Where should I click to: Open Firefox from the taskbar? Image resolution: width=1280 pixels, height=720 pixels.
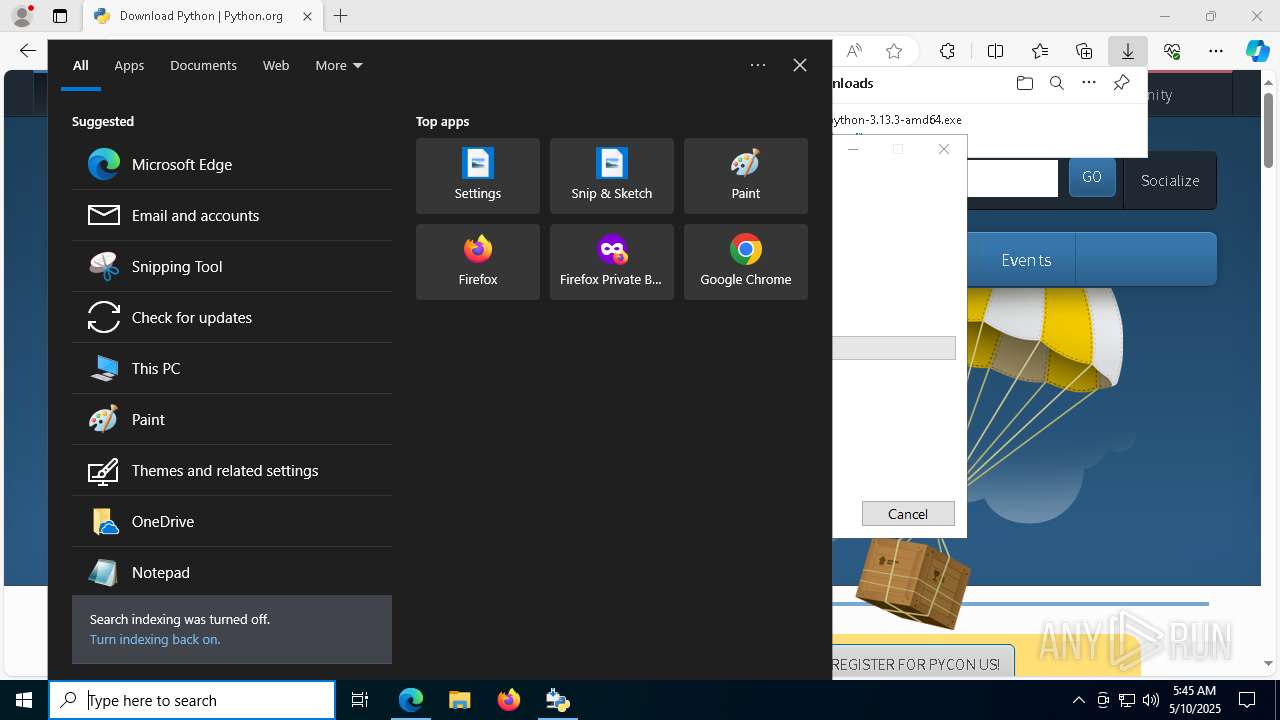click(509, 700)
